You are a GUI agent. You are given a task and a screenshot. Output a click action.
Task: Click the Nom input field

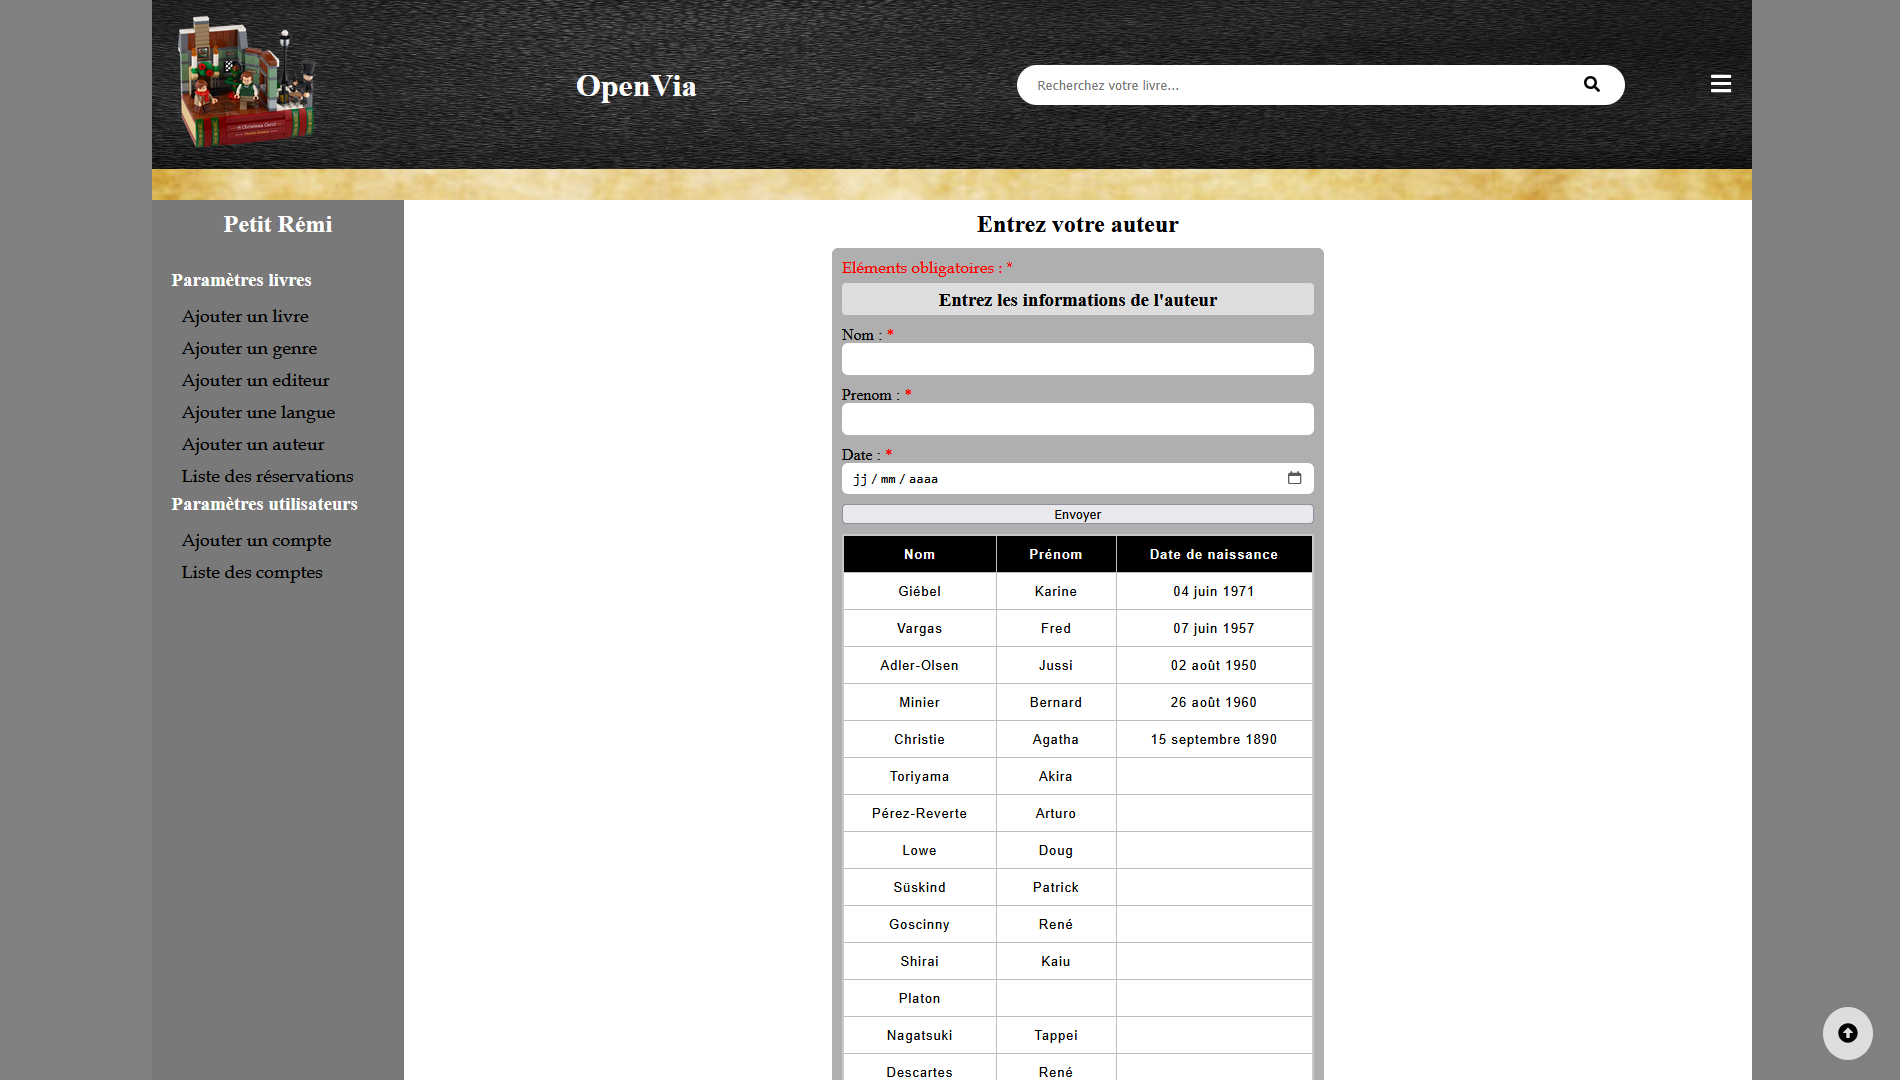click(1077, 359)
